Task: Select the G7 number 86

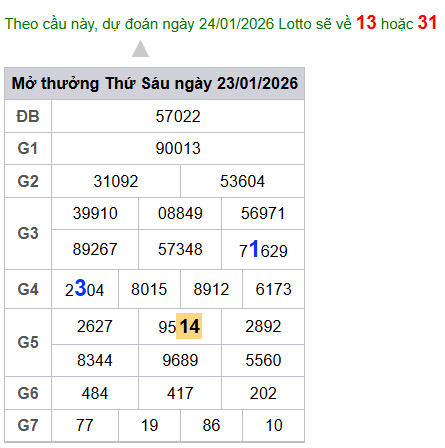Action: (211, 425)
